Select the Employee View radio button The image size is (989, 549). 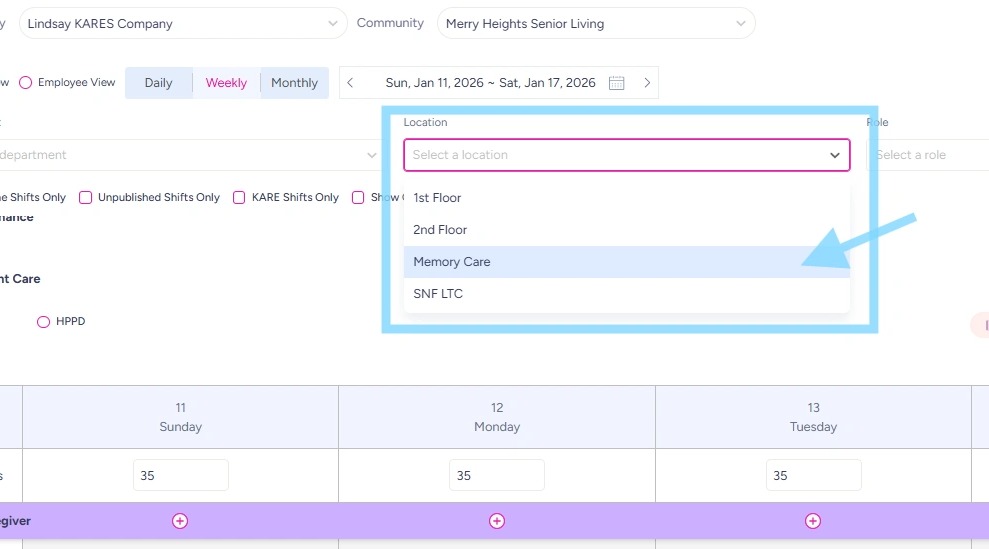point(26,83)
